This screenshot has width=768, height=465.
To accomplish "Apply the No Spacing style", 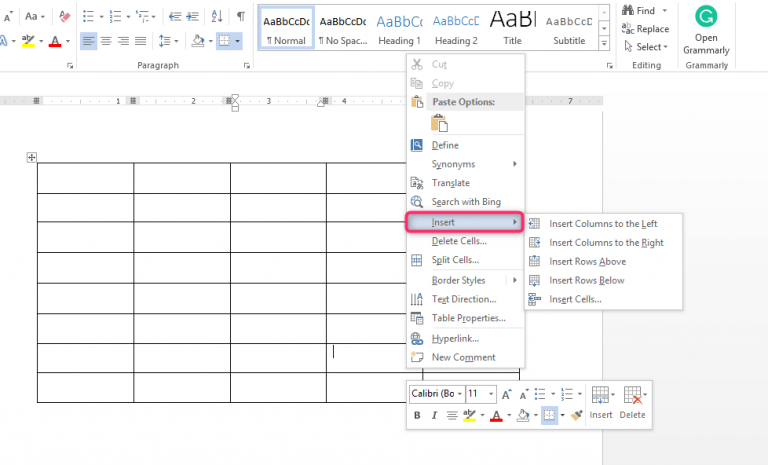I will click(343, 29).
